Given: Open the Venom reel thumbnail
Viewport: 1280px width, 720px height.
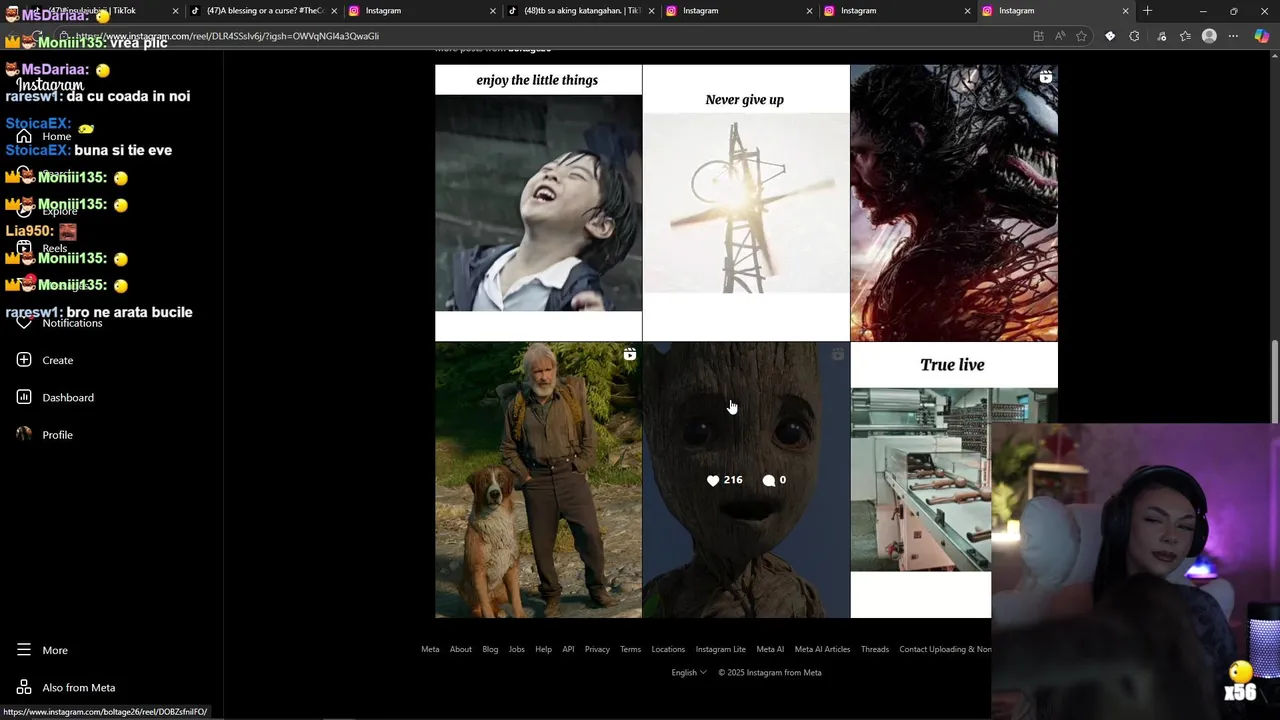Looking at the screenshot, I should tap(954, 203).
